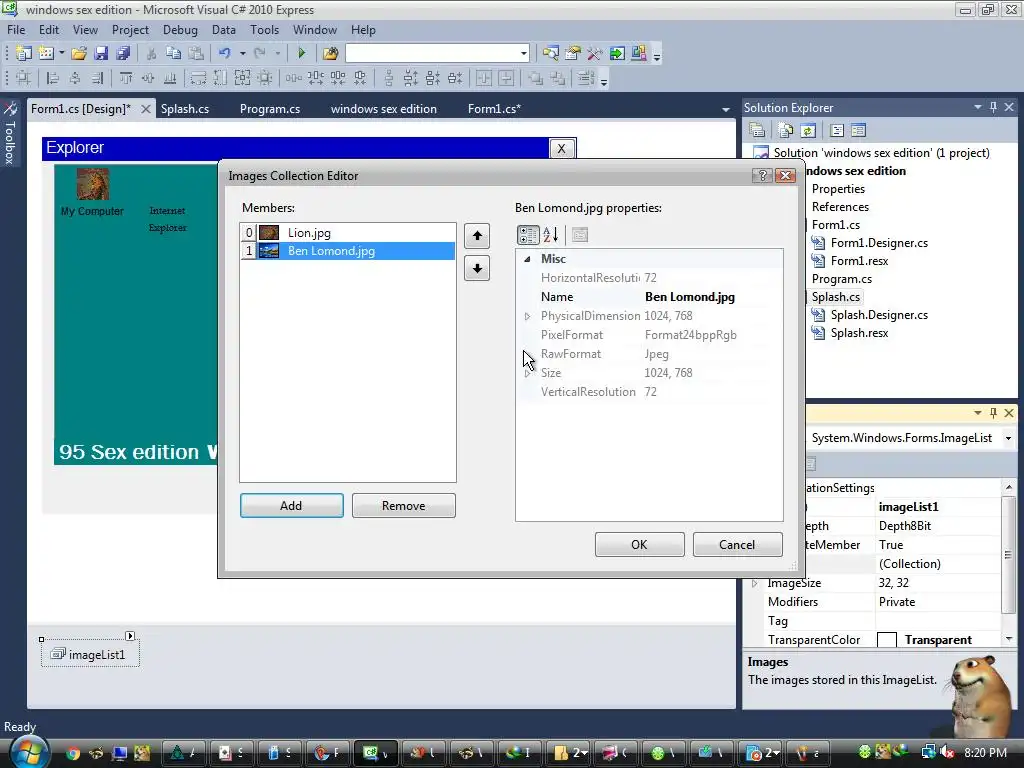1024x768 pixels.
Task: Click the Redo arrow icon
Action: pyautogui.click(x=260, y=54)
